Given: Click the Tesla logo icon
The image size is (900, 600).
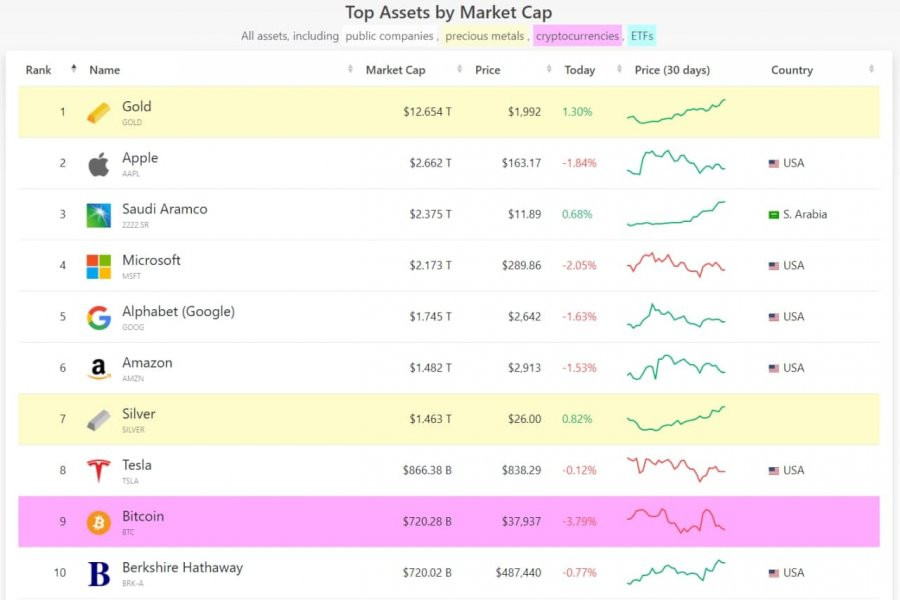Looking at the screenshot, I should (x=98, y=471).
